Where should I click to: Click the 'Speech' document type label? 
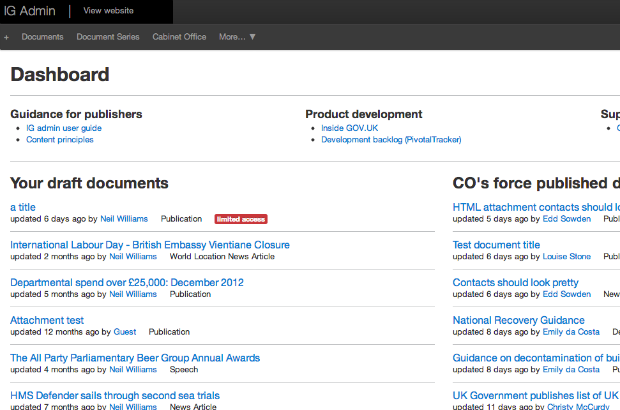coord(184,369)
